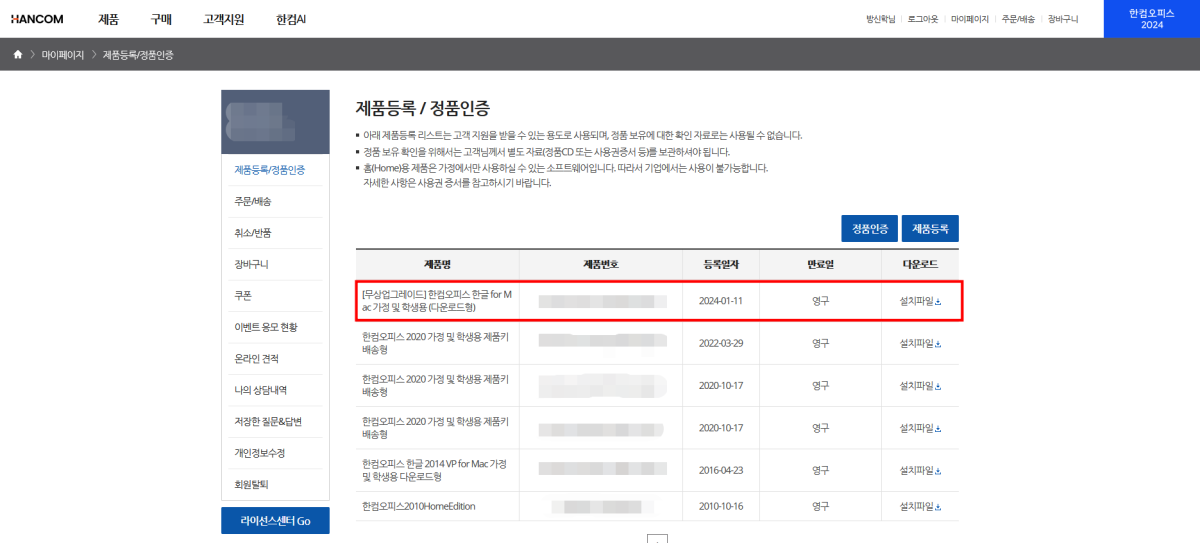Click the HANCOM logo
This screenshot has width=1200, height=543.
point(38,19)
